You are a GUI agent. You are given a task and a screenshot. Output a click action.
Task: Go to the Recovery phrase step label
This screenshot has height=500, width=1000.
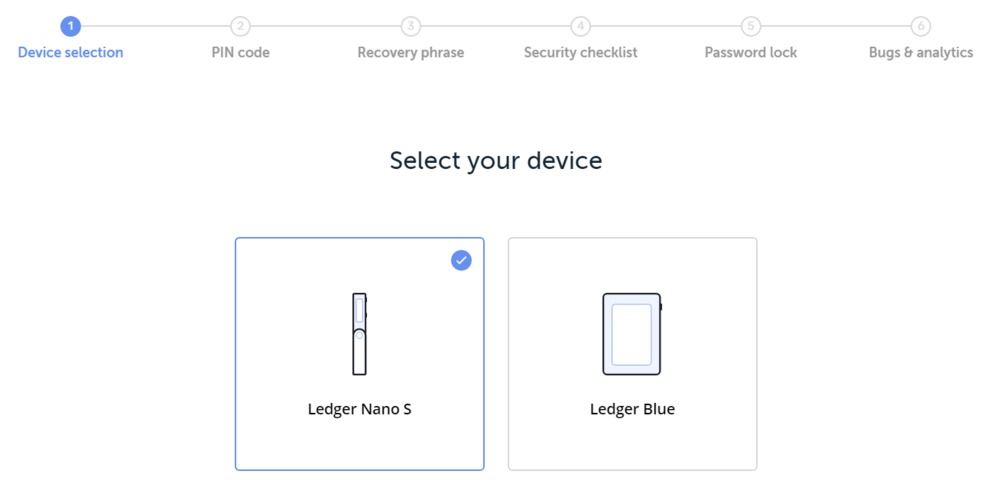click(411, 52)
